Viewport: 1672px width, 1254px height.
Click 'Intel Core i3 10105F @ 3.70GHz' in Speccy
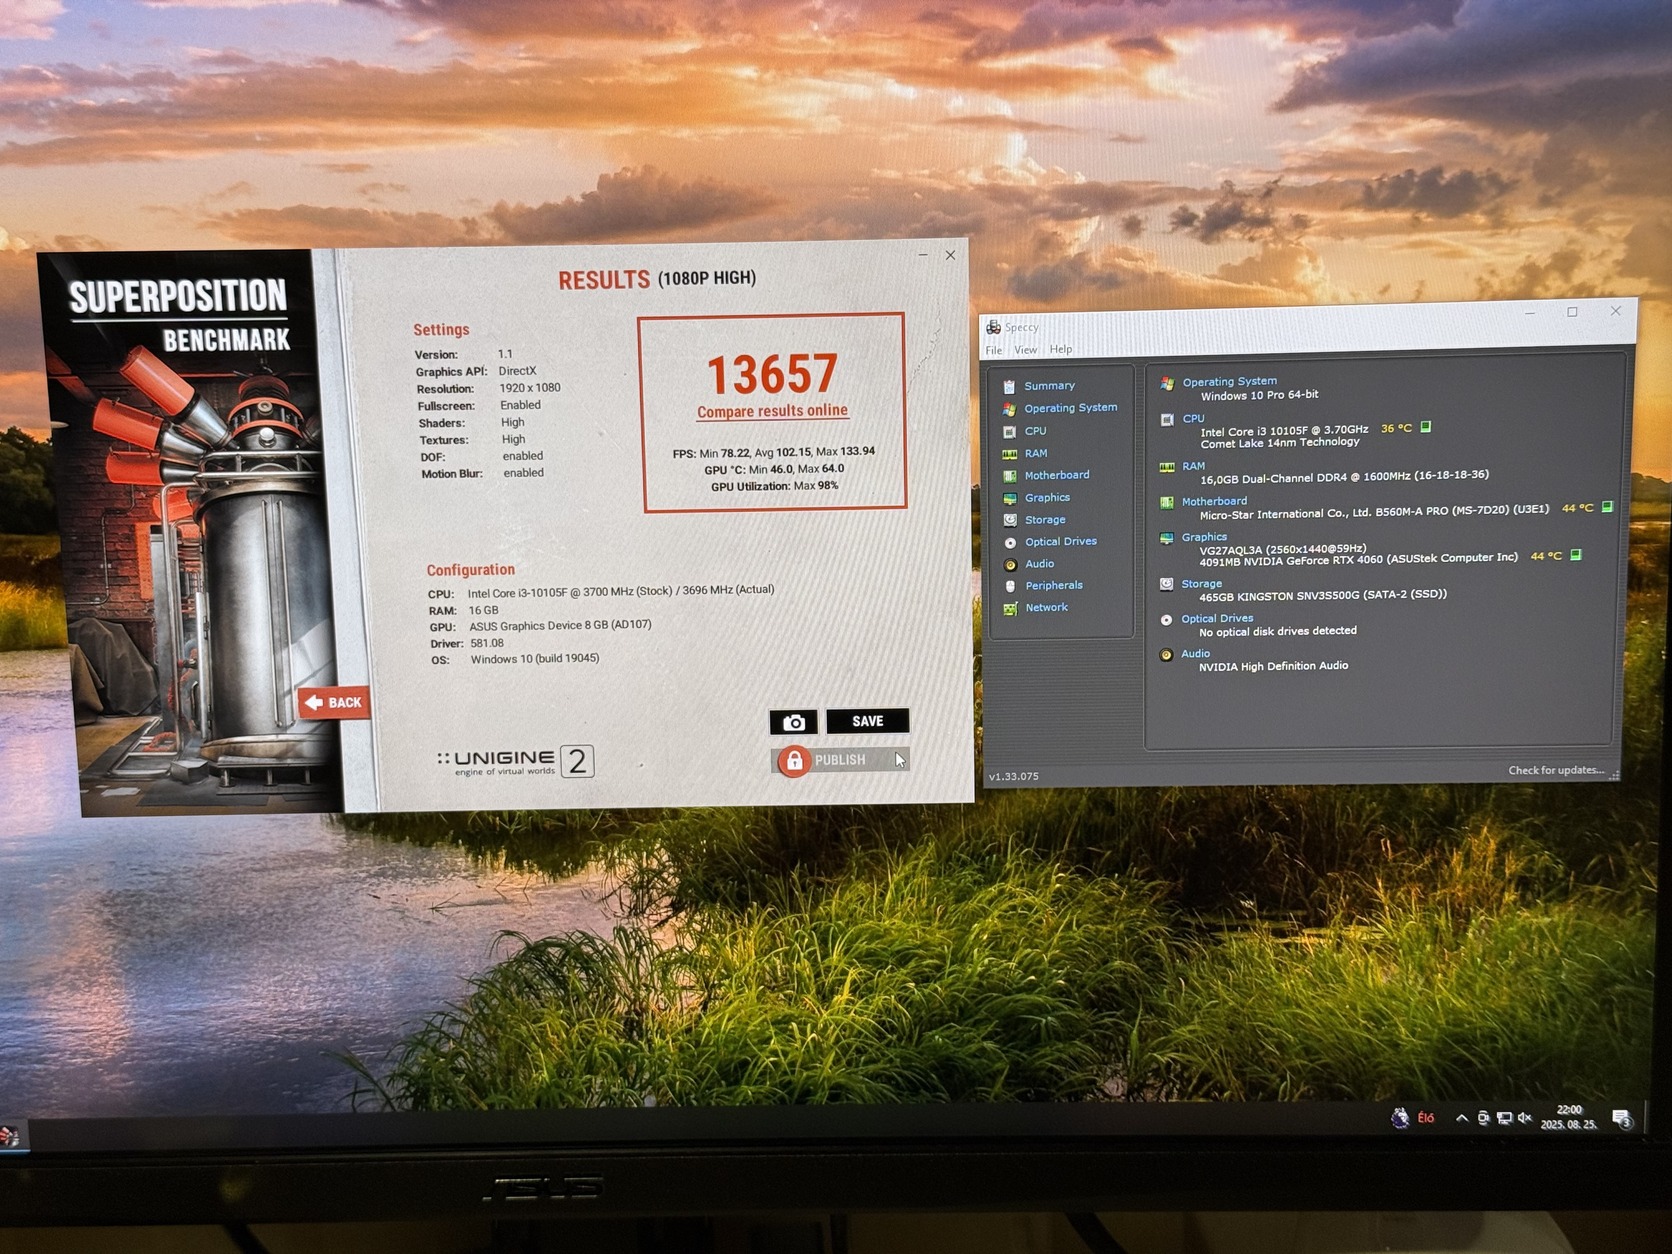(1284, 431)
